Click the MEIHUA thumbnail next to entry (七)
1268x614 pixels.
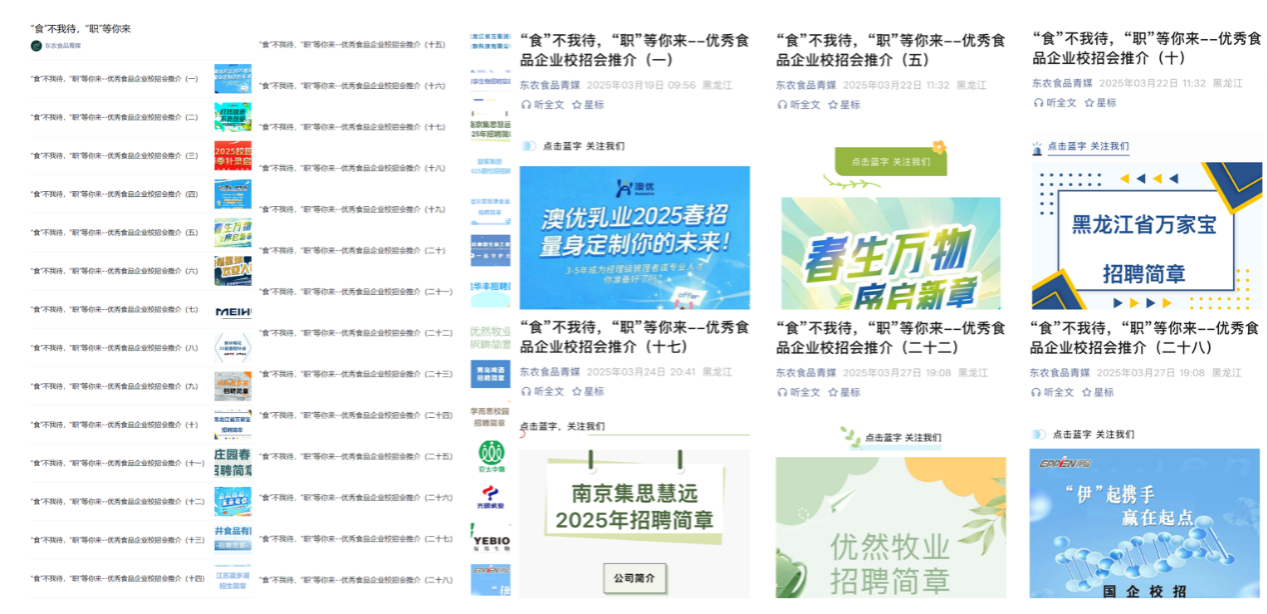233,310
